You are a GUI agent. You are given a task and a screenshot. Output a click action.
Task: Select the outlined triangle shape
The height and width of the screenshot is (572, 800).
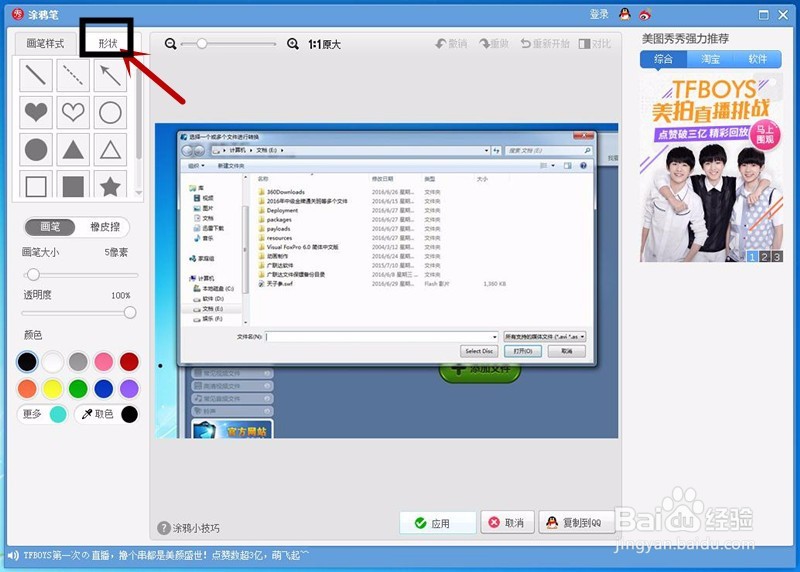click(110, 150)
